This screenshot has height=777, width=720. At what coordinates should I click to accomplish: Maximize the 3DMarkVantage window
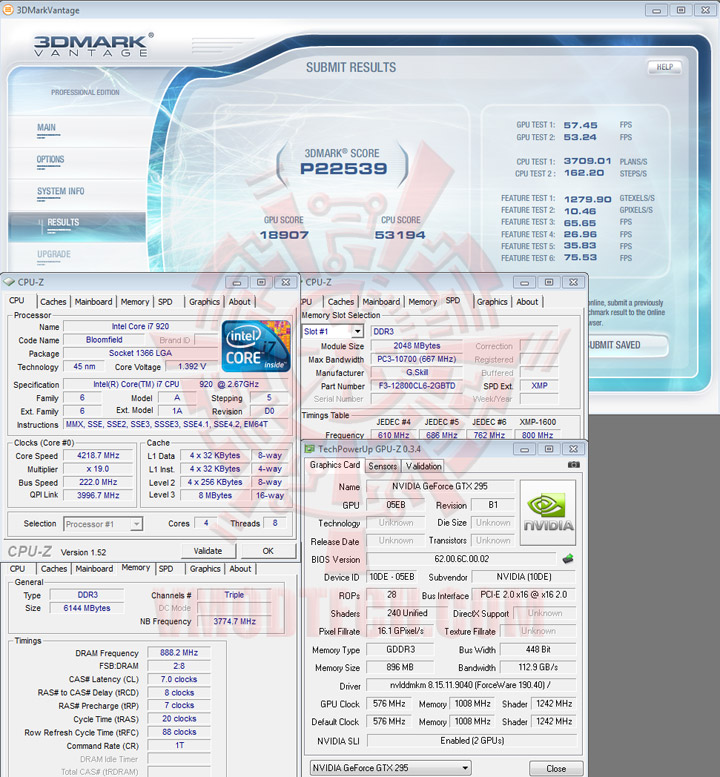coord(681,10)
